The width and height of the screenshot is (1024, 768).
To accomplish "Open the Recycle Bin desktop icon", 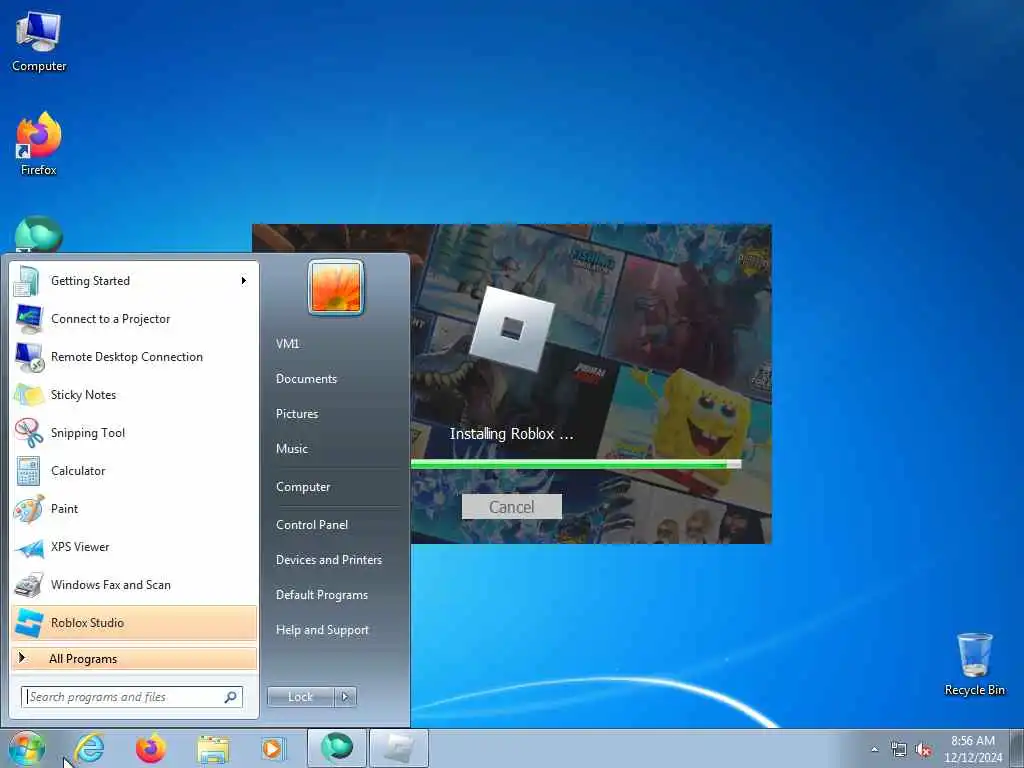I will [974, 664].
